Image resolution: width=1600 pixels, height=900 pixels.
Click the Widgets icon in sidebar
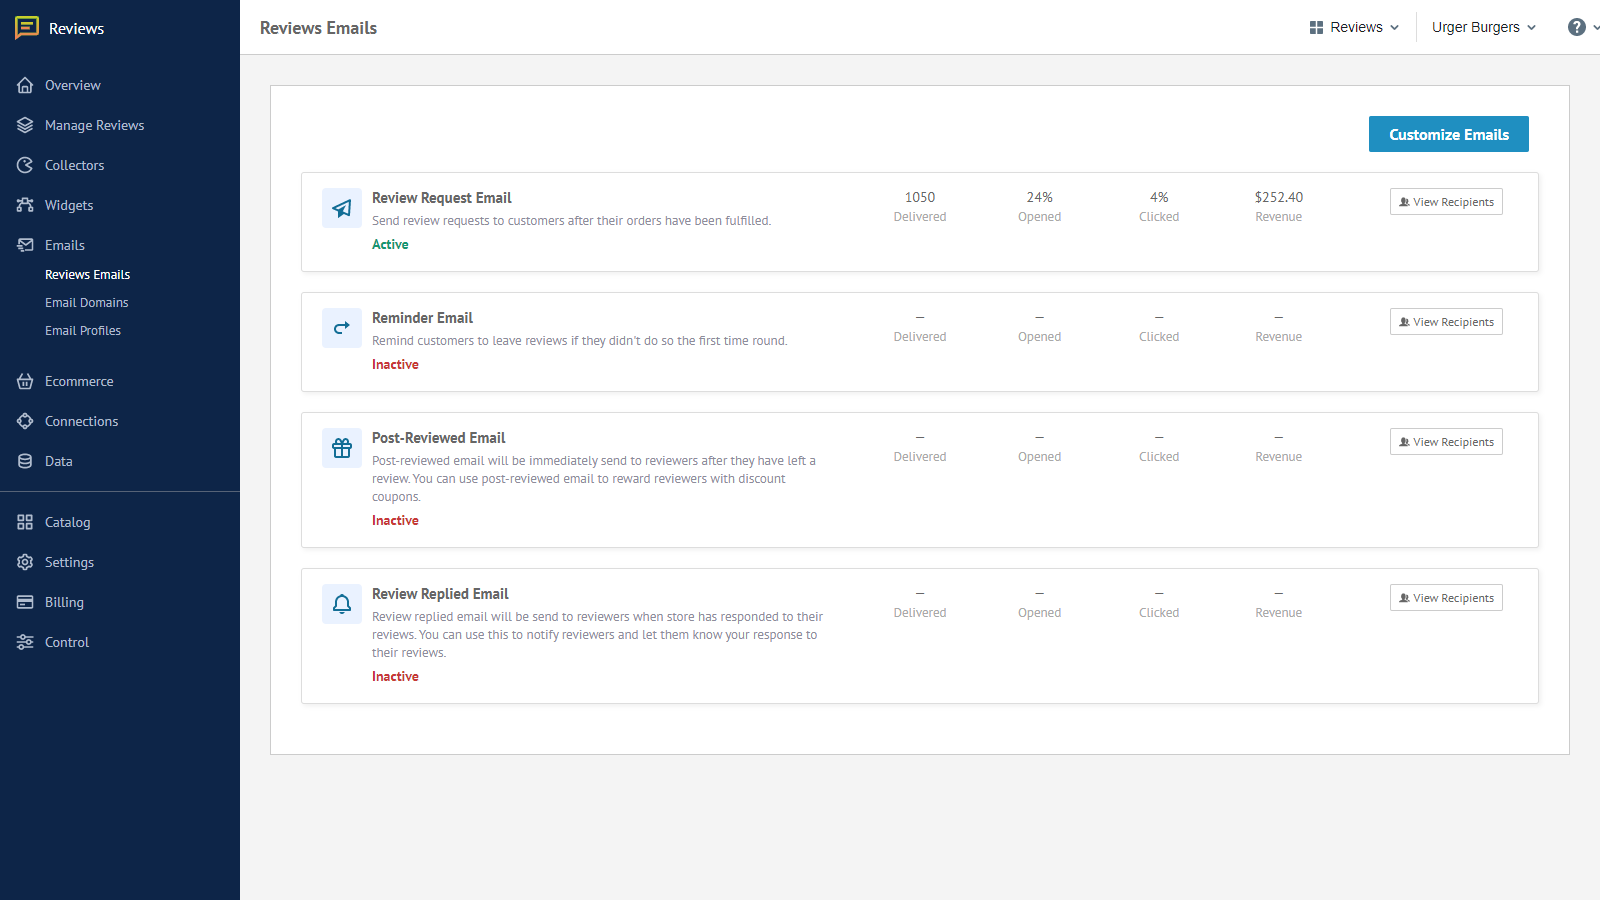click(25, 205)
